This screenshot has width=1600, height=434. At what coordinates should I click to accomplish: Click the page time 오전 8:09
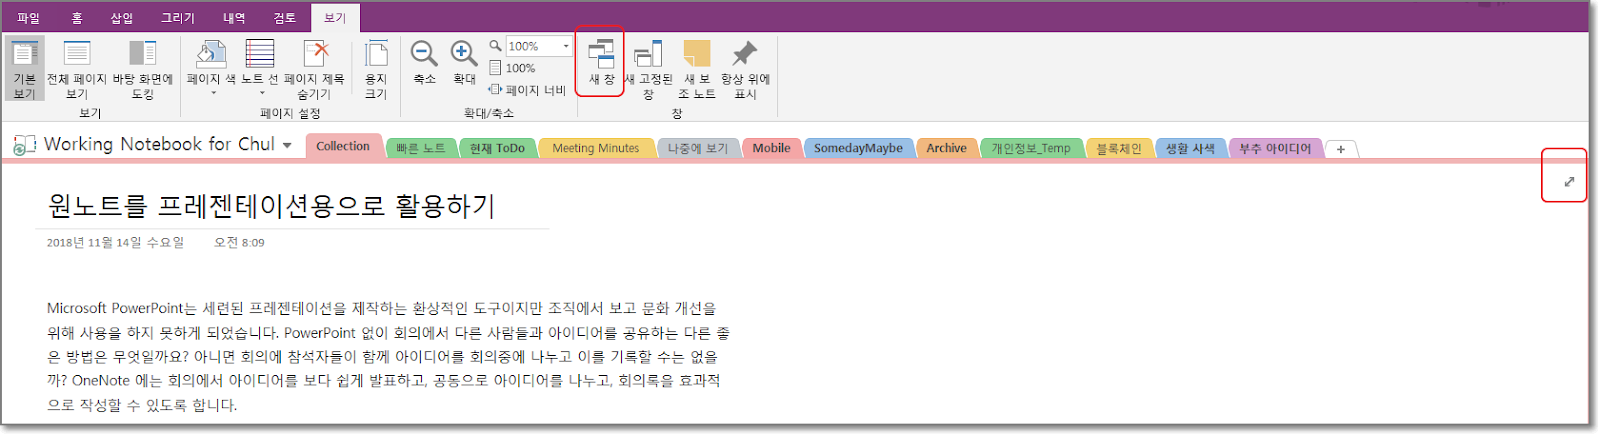[x=239, y=242]
